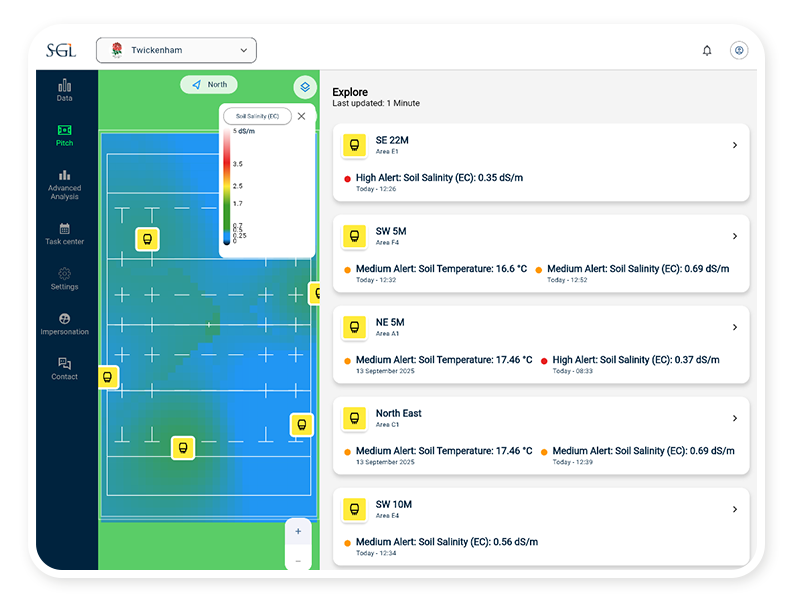Expand the SE 22M sensor card
This screenshot has height=600, width=800.
(734, 145)
